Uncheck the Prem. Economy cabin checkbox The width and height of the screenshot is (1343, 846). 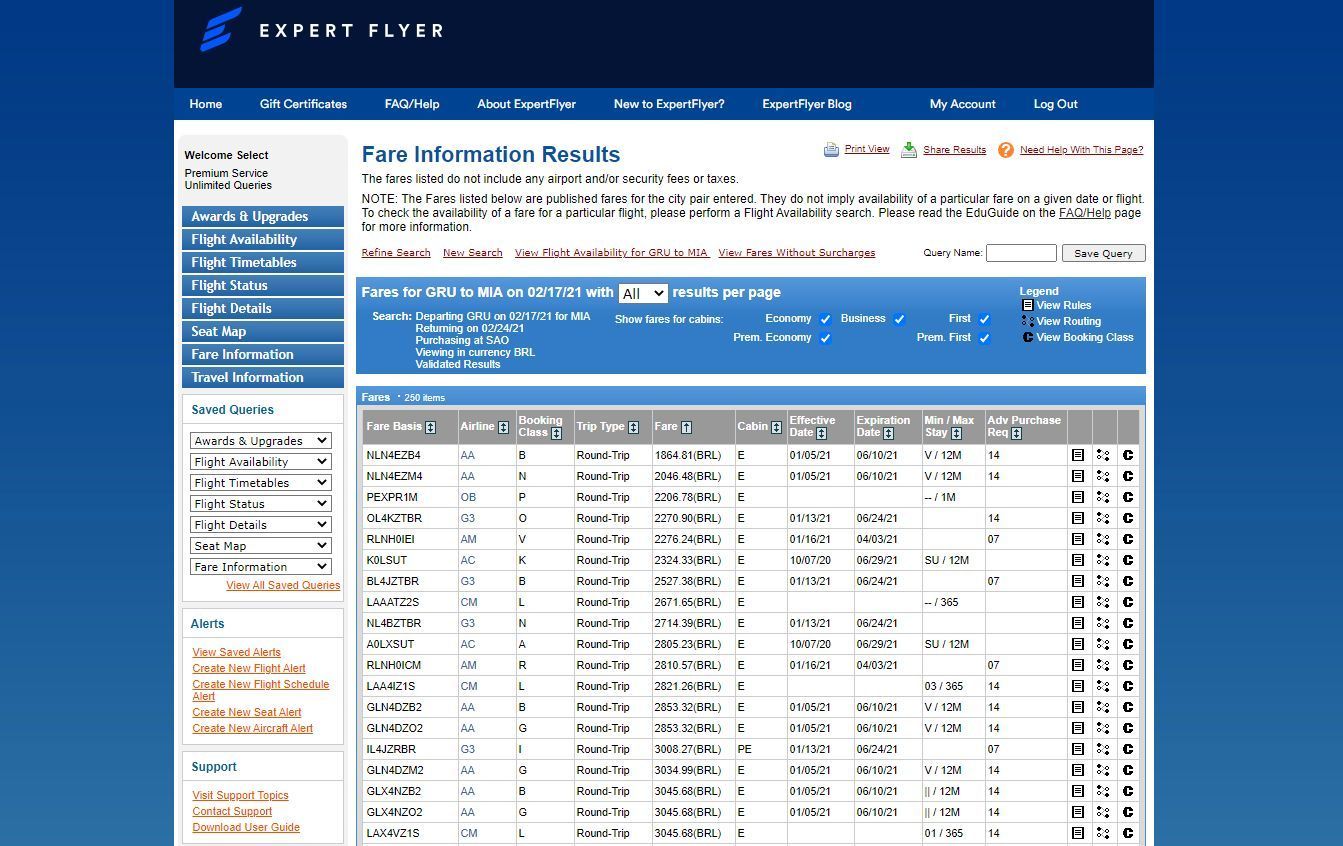pyautogui.click(x=825, y=338)
